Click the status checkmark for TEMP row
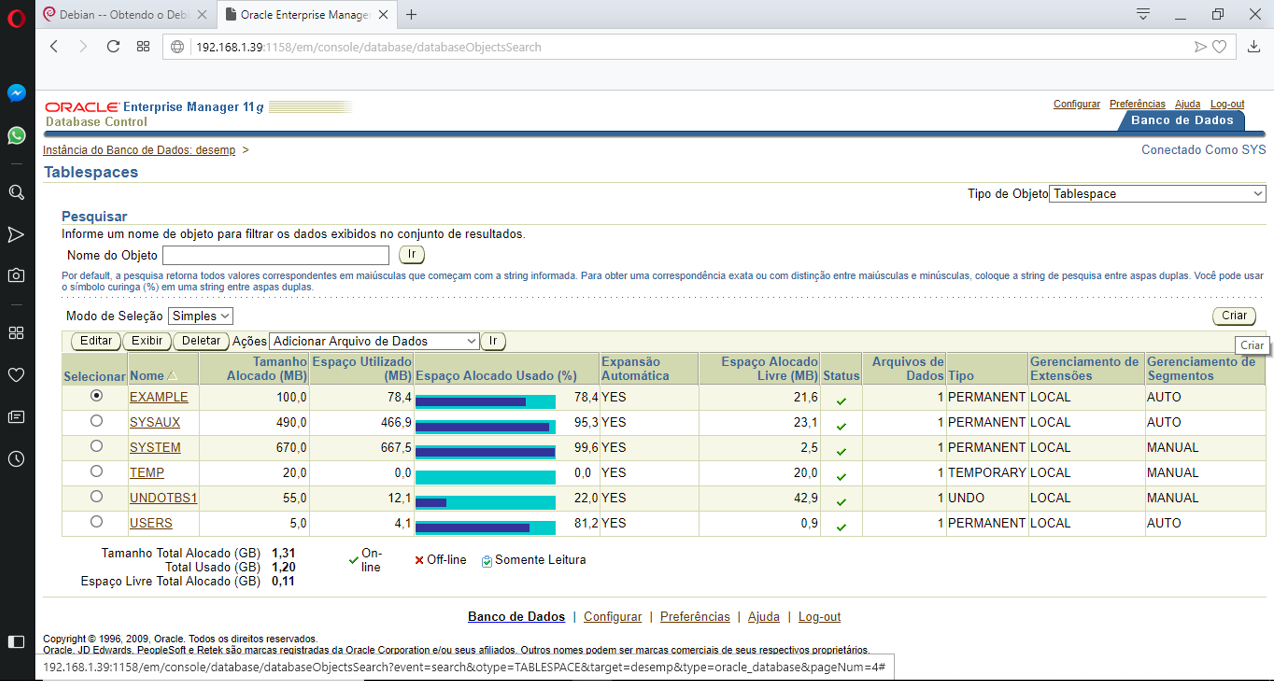 (841, 476)
